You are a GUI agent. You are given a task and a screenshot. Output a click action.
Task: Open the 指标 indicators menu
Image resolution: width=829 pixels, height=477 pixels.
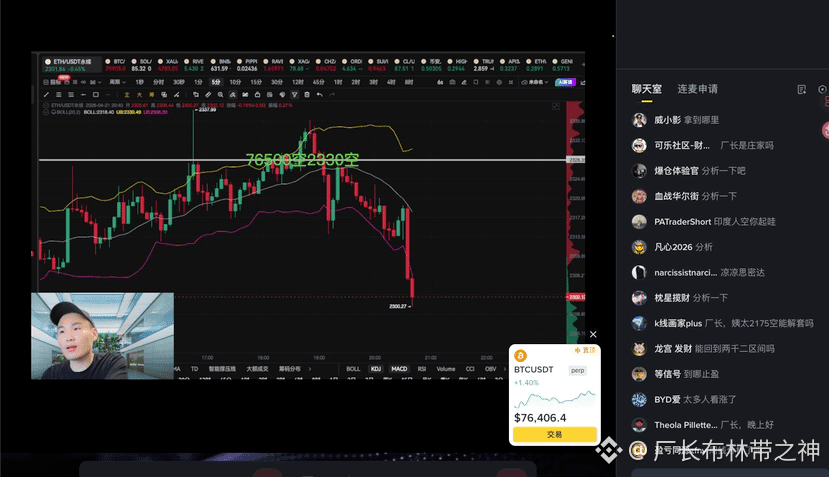click(52, 82)
